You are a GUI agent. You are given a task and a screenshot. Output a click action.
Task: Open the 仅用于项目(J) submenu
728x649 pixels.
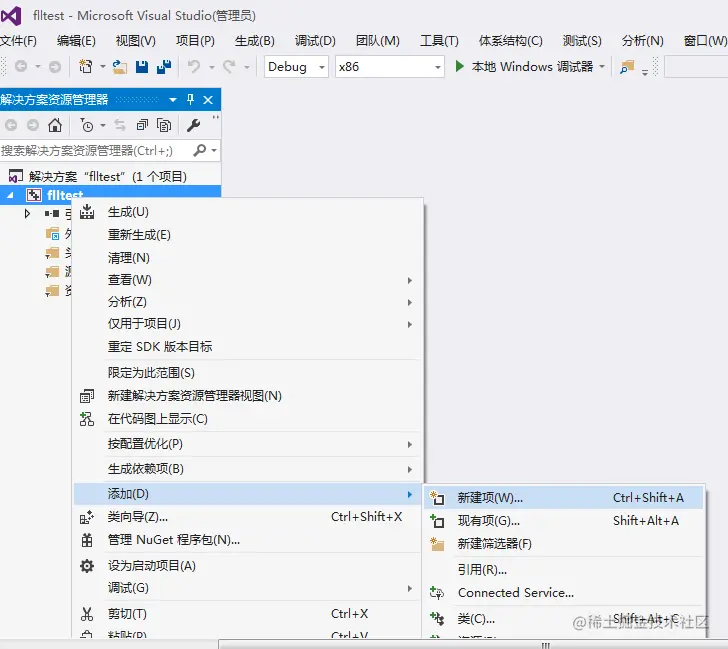(248, 324)
